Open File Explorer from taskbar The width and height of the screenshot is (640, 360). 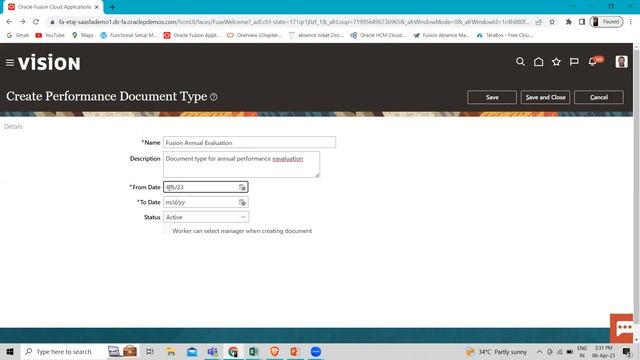pos(171,351)
